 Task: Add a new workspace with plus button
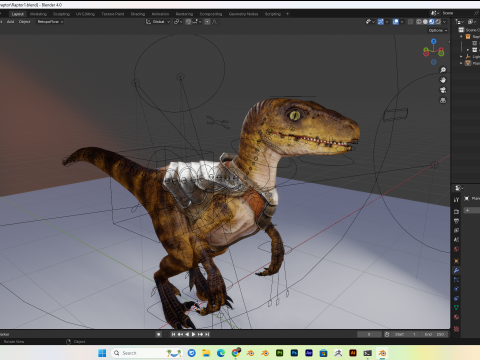coord(287,14)
